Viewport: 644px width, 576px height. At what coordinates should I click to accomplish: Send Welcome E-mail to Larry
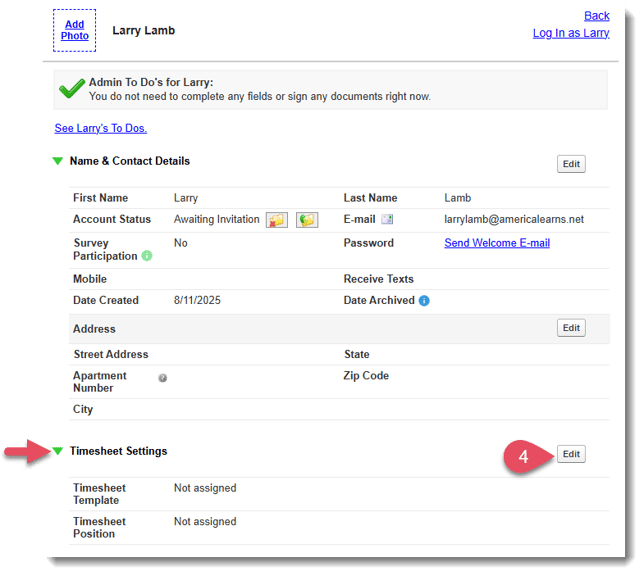pyautogui.click(x=497, y=243)
